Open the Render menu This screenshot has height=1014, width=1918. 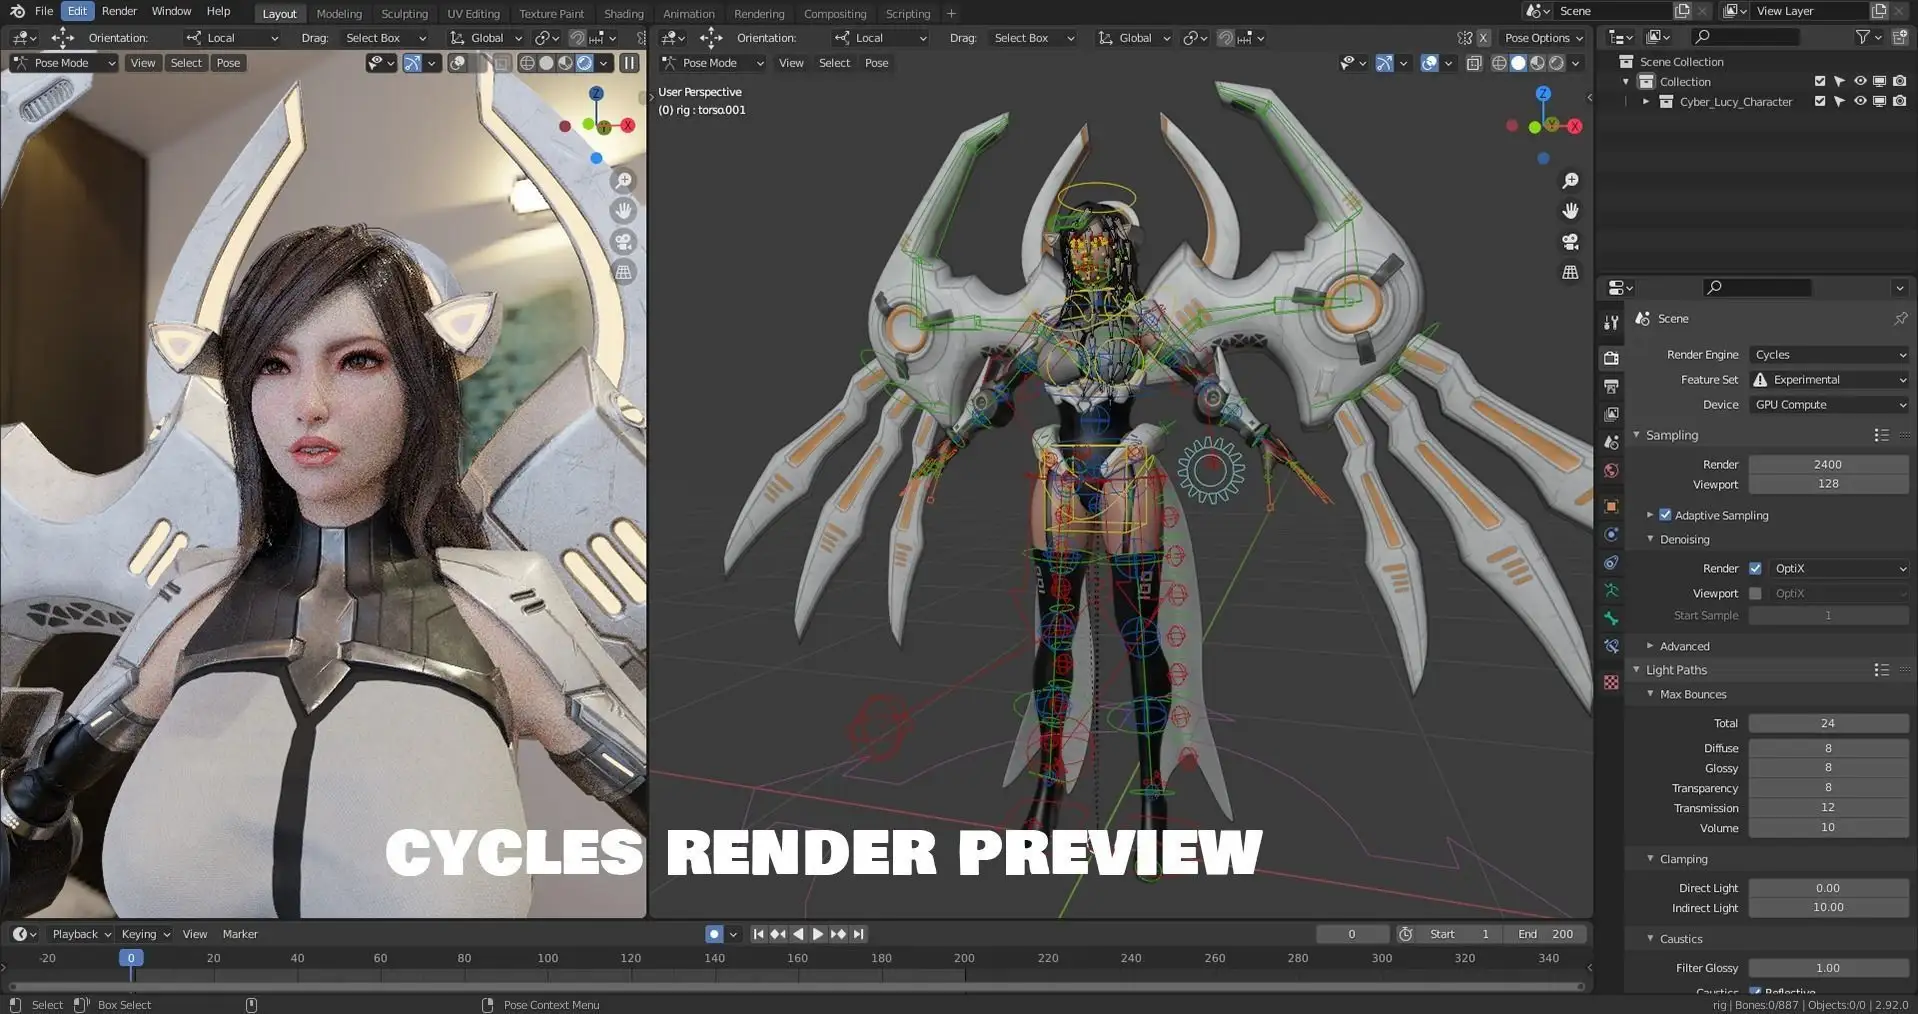coord(119,11)
